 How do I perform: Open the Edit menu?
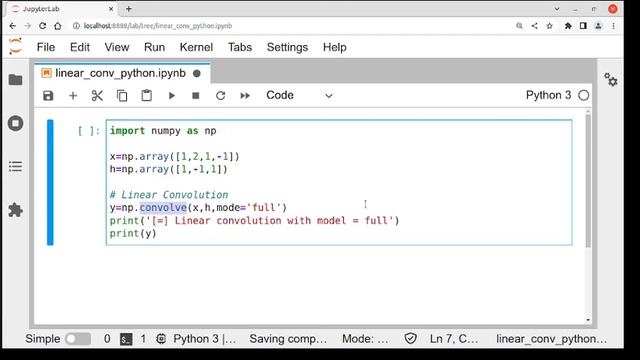pyautogui.click(x=80, y=47)
